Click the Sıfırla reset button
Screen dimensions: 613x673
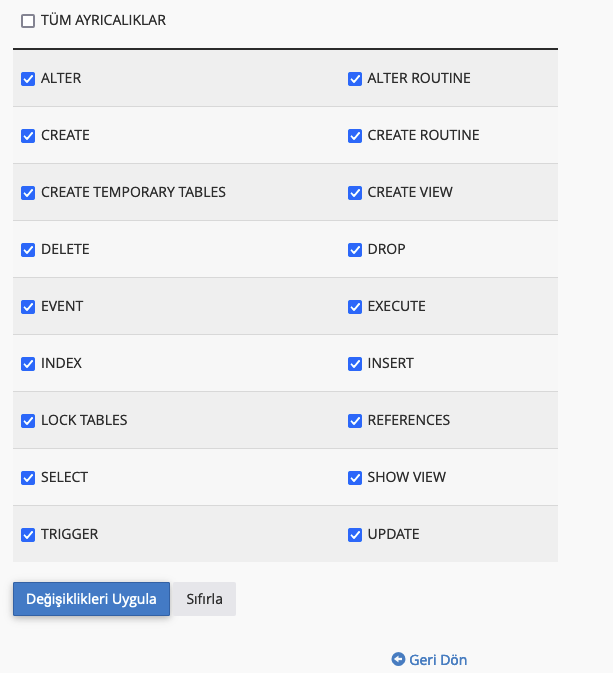[204, 599]
